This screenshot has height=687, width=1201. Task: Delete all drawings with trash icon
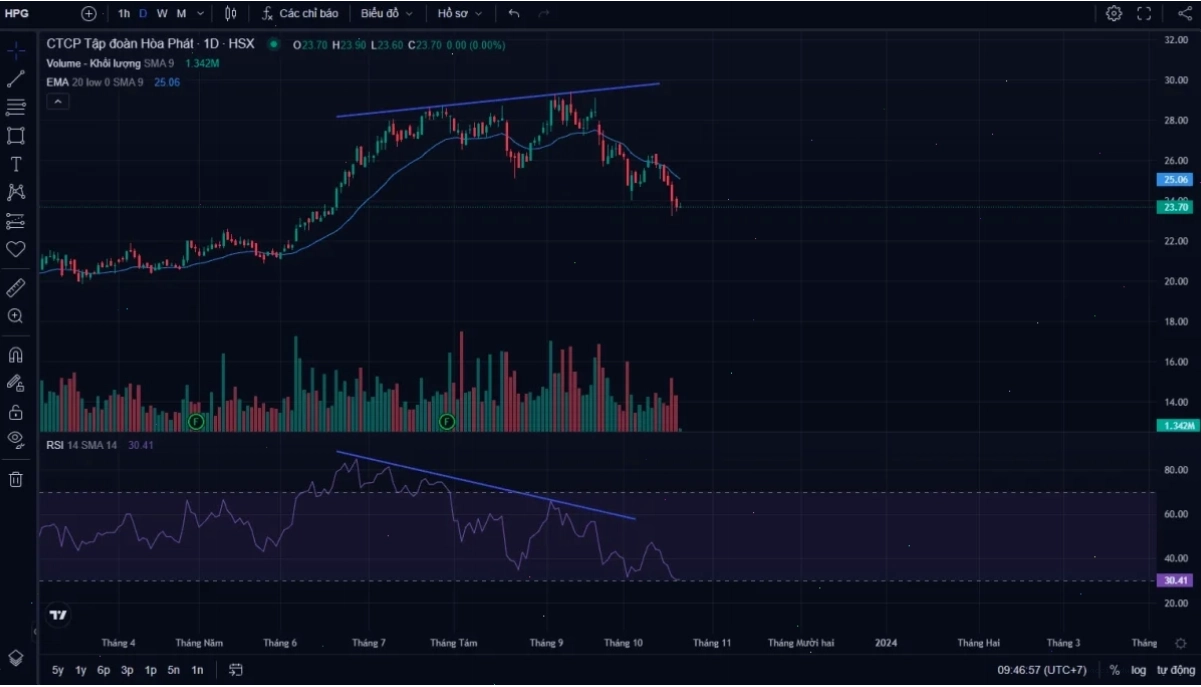point(16,479)
